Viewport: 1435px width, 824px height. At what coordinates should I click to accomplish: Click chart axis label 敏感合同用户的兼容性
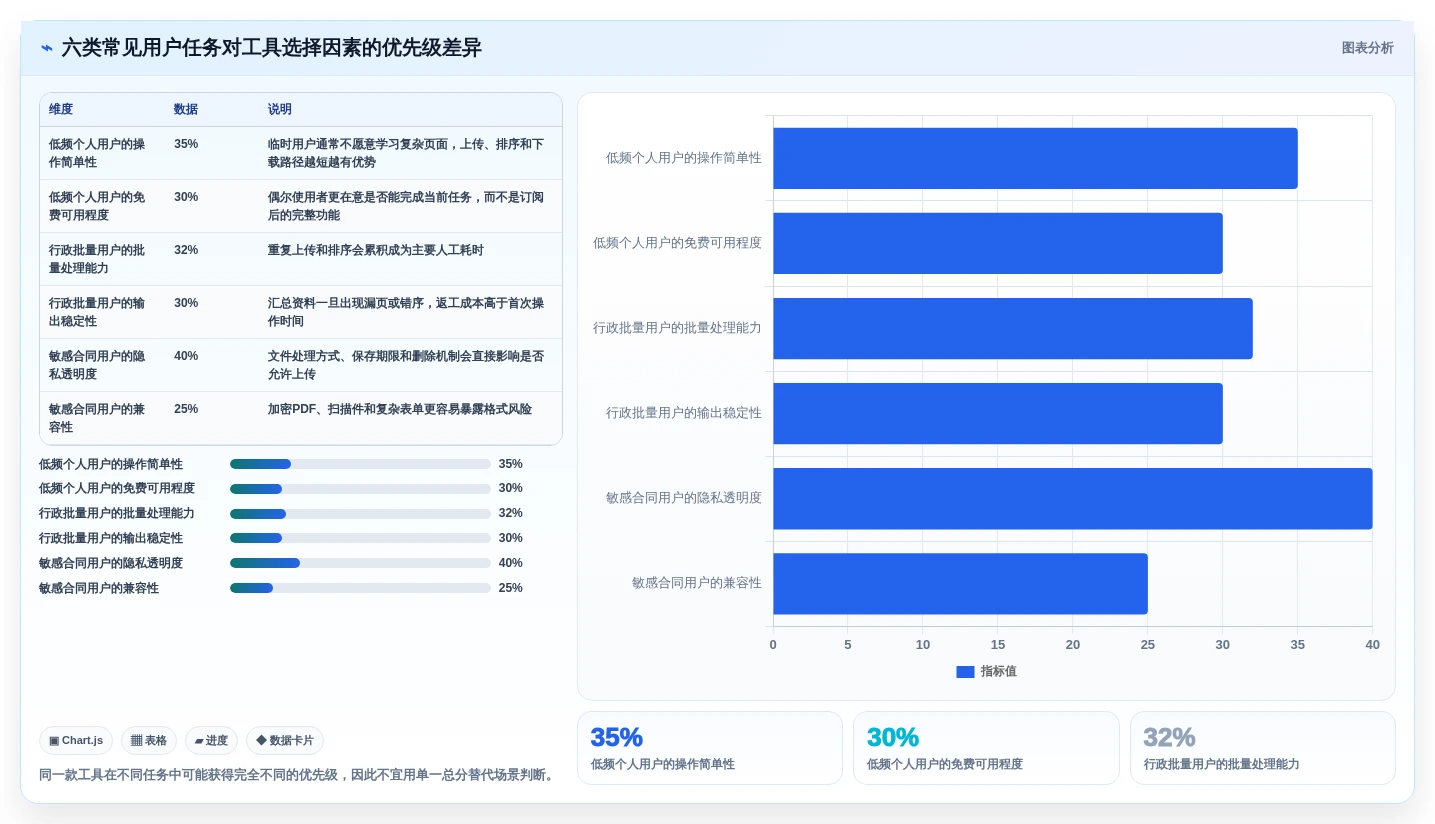click(697, 583)
